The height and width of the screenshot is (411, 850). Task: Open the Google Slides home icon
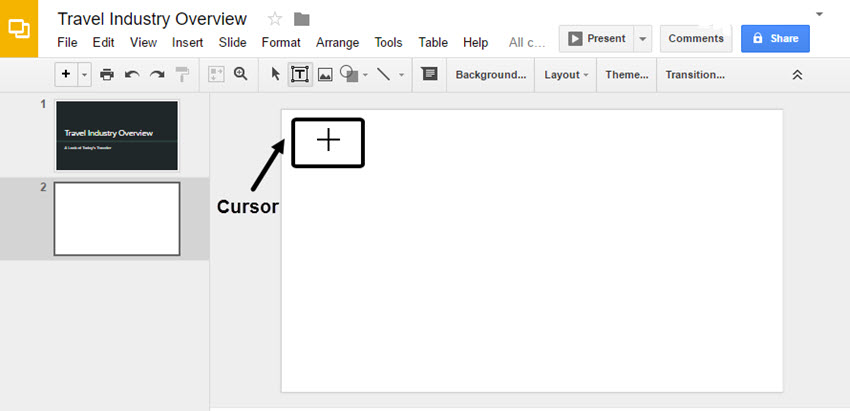pos(19,29)
